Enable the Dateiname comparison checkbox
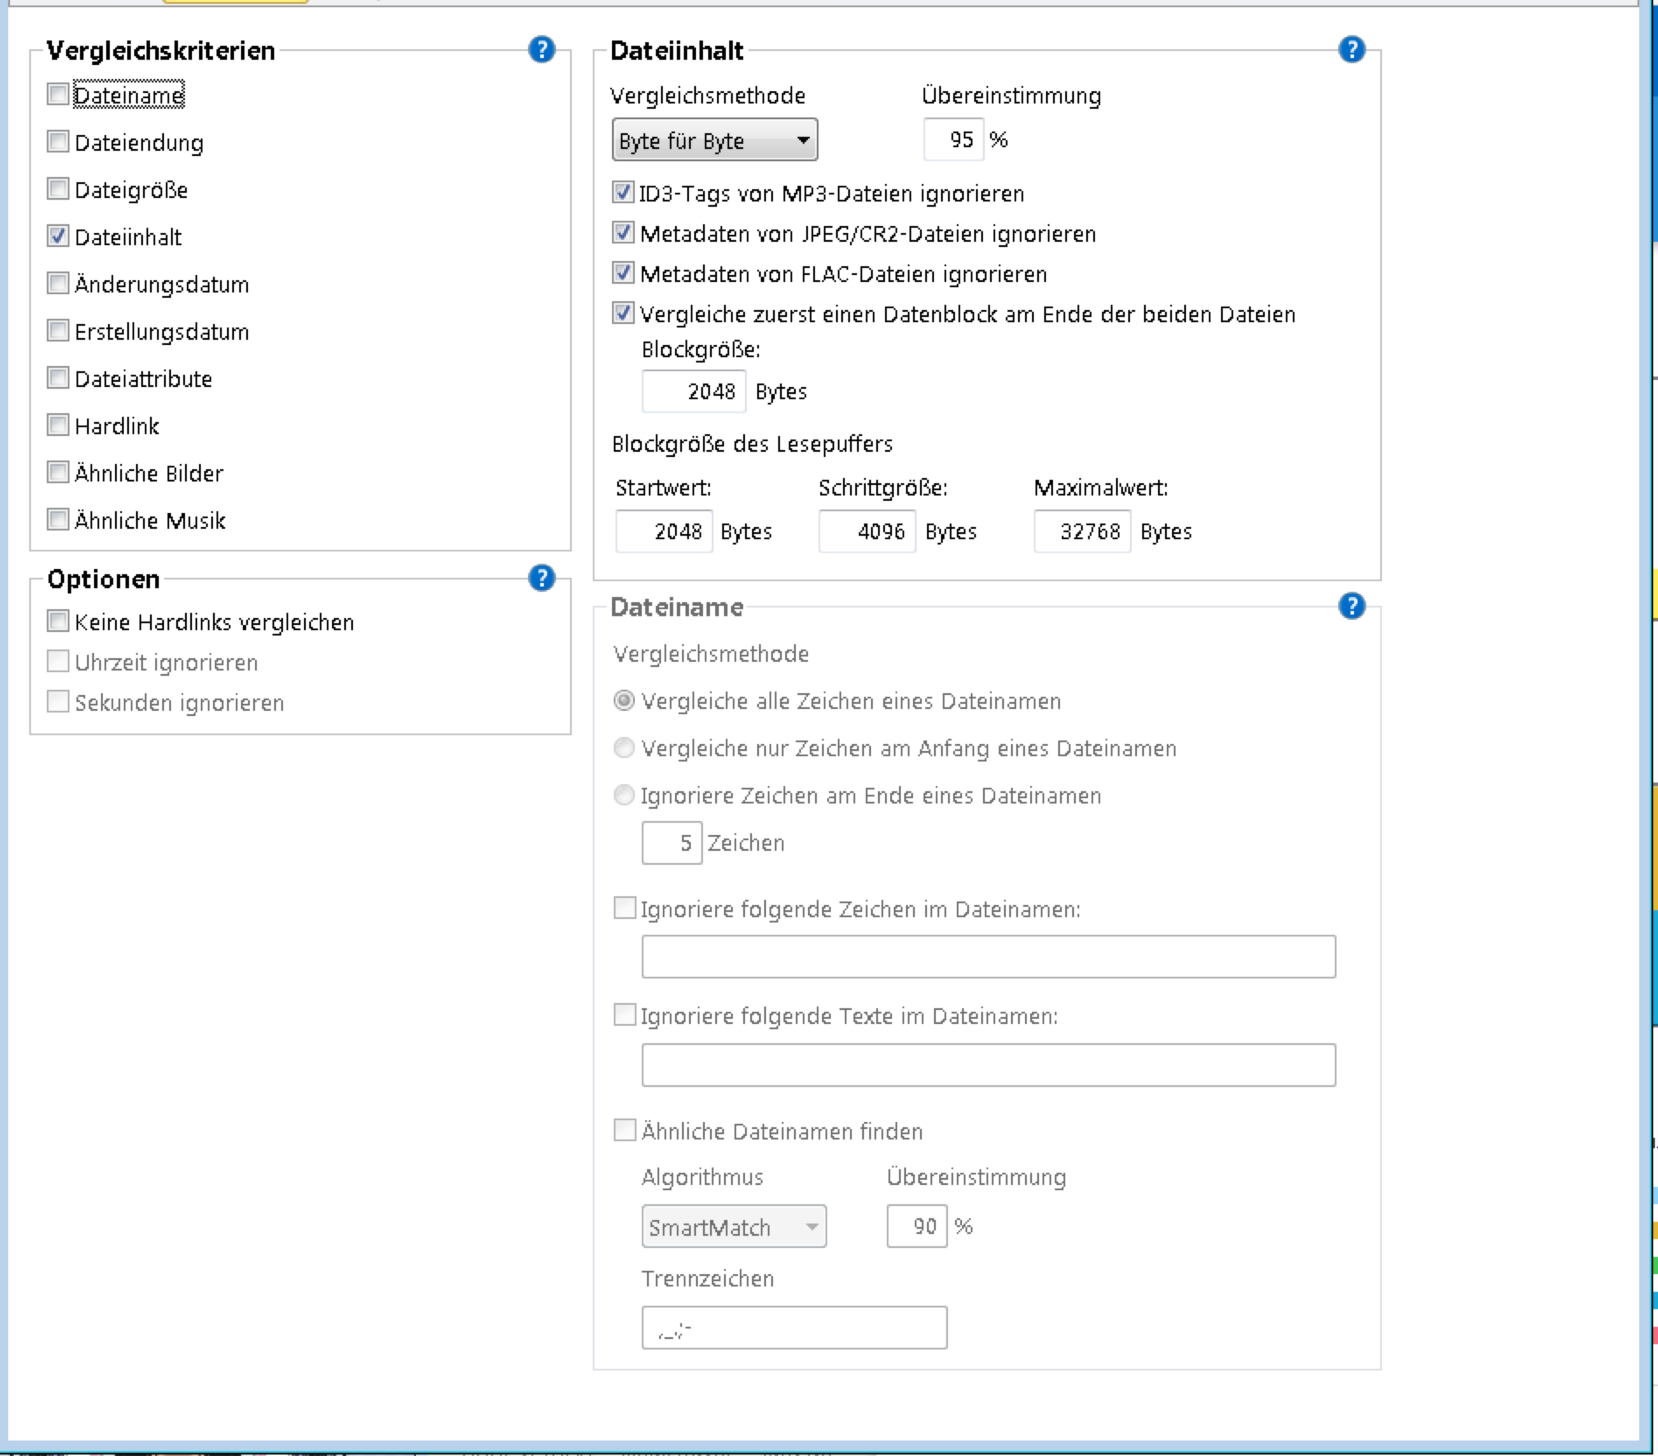This screenshot has width=1658, height=1456. (59, 95)
